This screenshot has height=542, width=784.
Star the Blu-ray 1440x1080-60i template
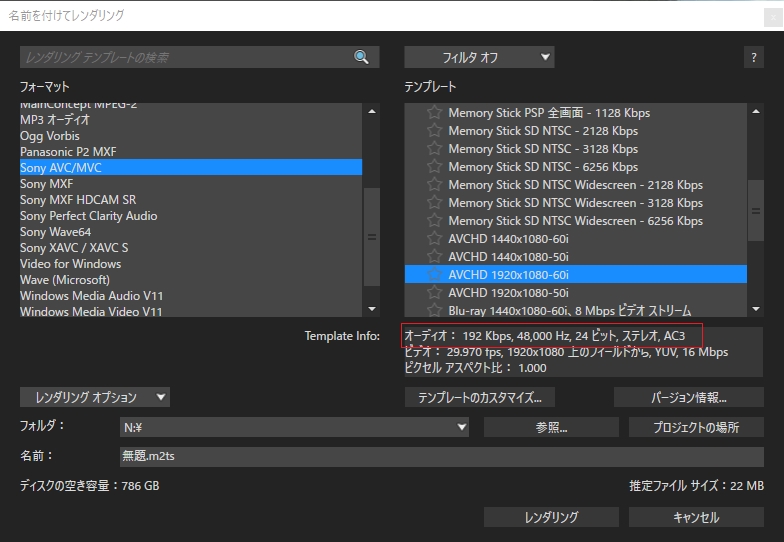(x=434, y=310)
